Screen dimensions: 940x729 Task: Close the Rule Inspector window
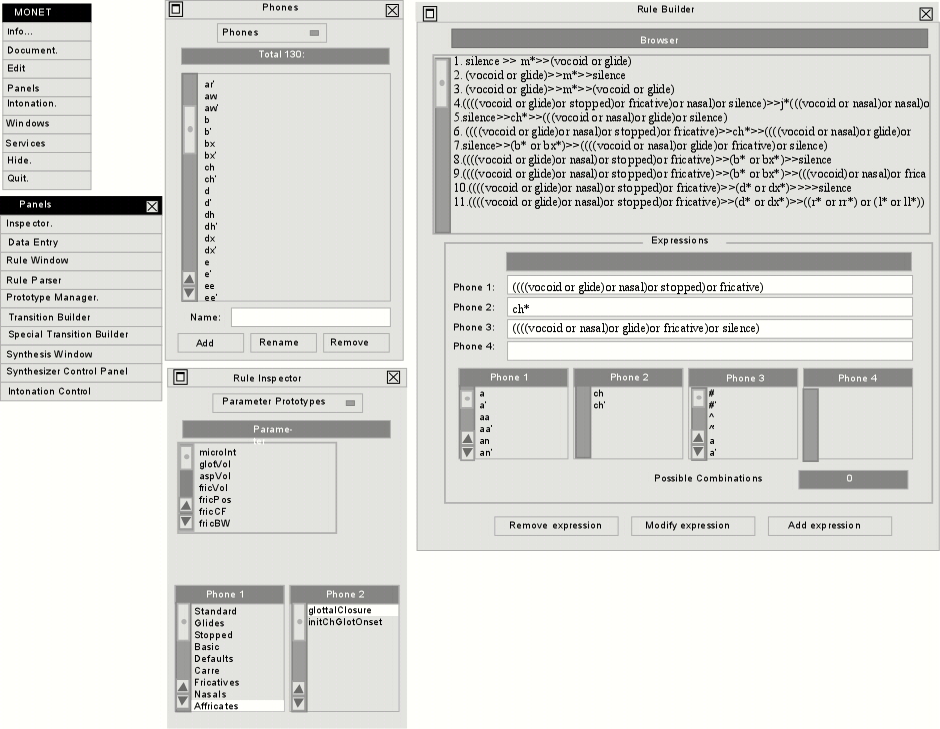pyautogui.click(x=393, y=377)
